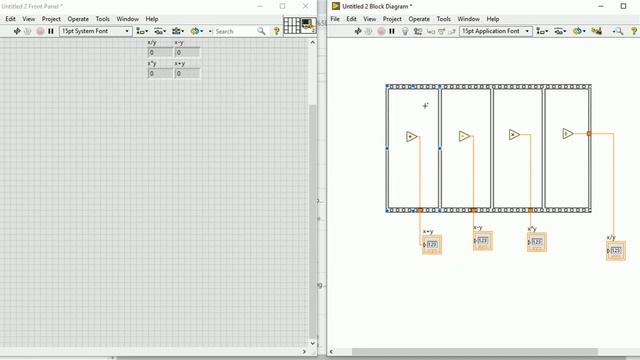
Task: Run the VI from Block Diagram toolbar
Action: point(358,31)
